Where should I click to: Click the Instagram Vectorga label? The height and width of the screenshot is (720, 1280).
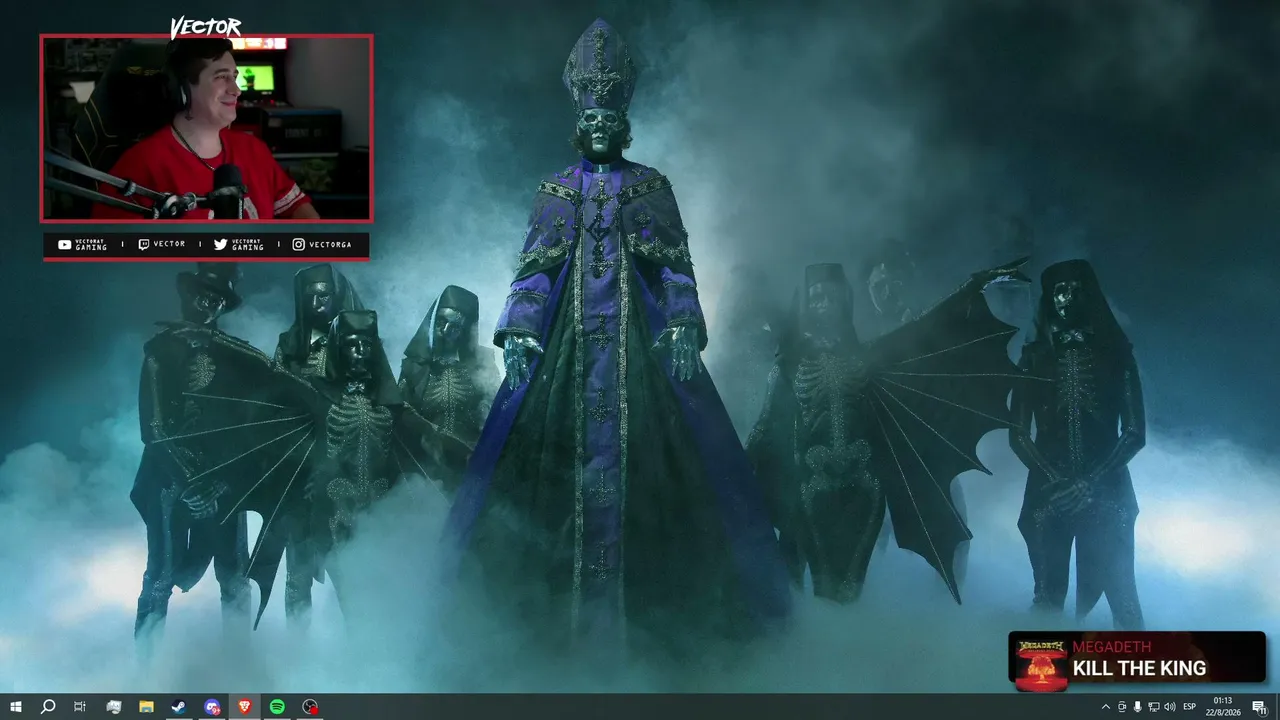322,244
